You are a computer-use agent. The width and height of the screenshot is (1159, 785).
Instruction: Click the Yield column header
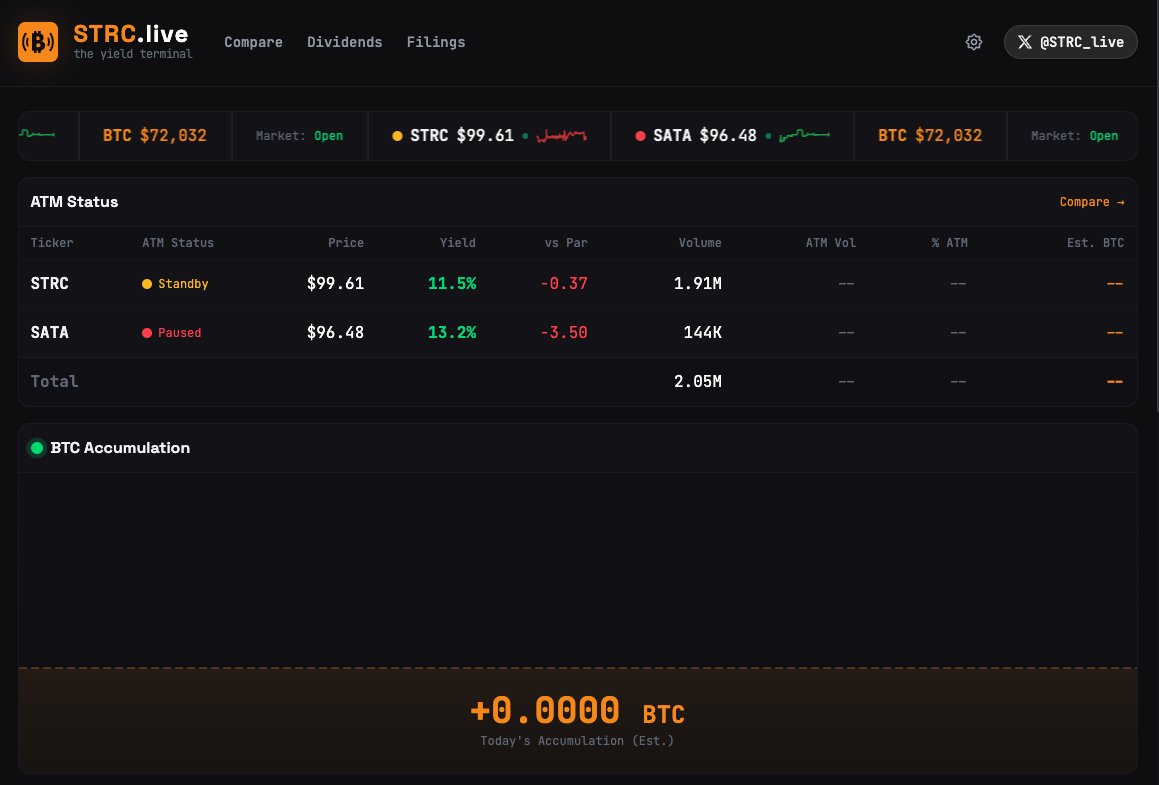pos(458,242)
